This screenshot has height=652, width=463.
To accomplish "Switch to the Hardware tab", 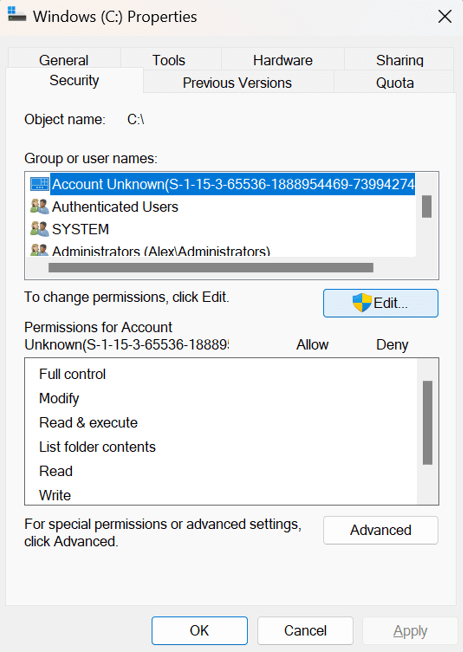I will pyautogui.click(x=283, y=60).
